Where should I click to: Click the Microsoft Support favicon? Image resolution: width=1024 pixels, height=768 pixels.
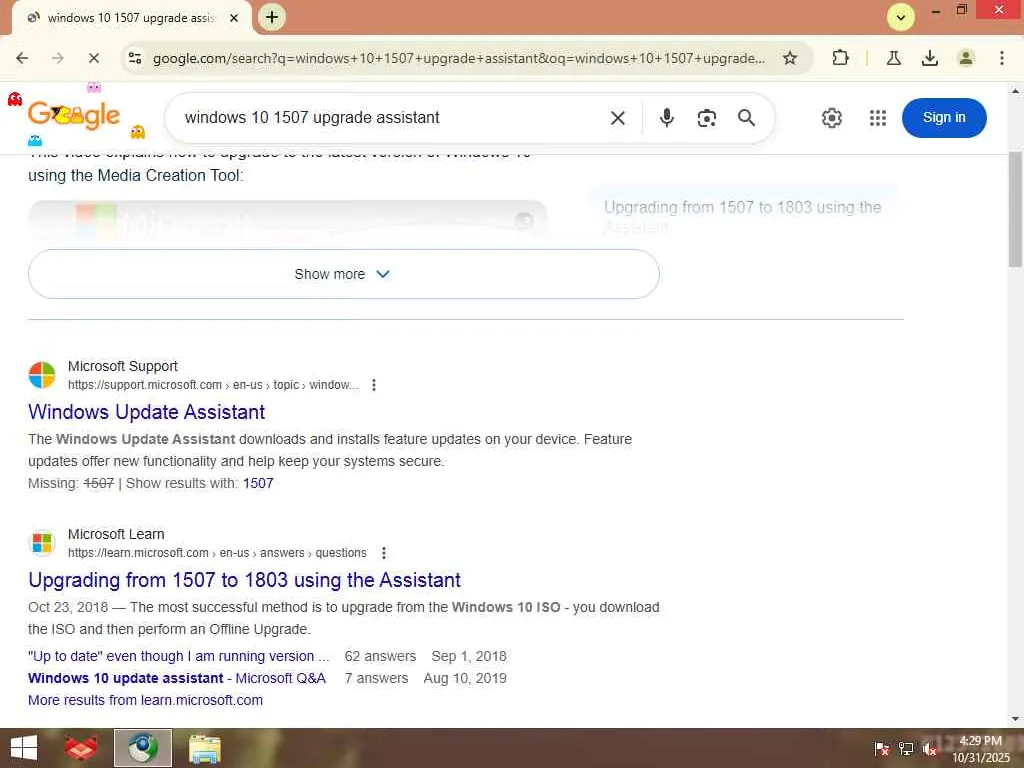click(42, 376)
